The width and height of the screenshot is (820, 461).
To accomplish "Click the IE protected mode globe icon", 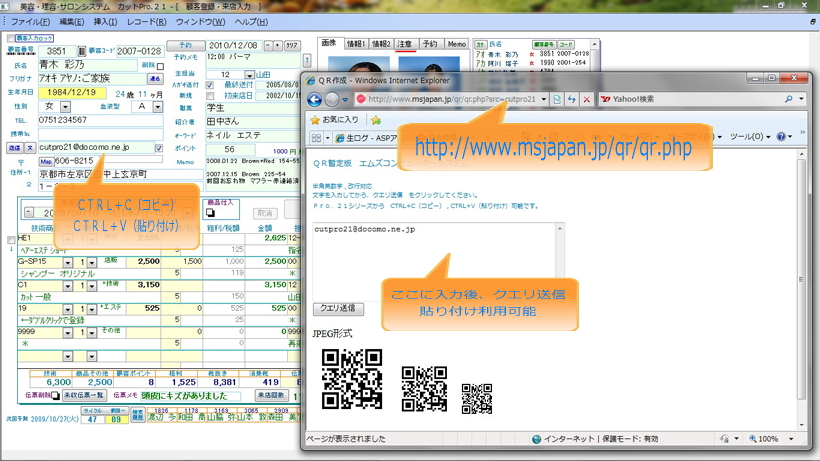I will (x=537, y=439).
